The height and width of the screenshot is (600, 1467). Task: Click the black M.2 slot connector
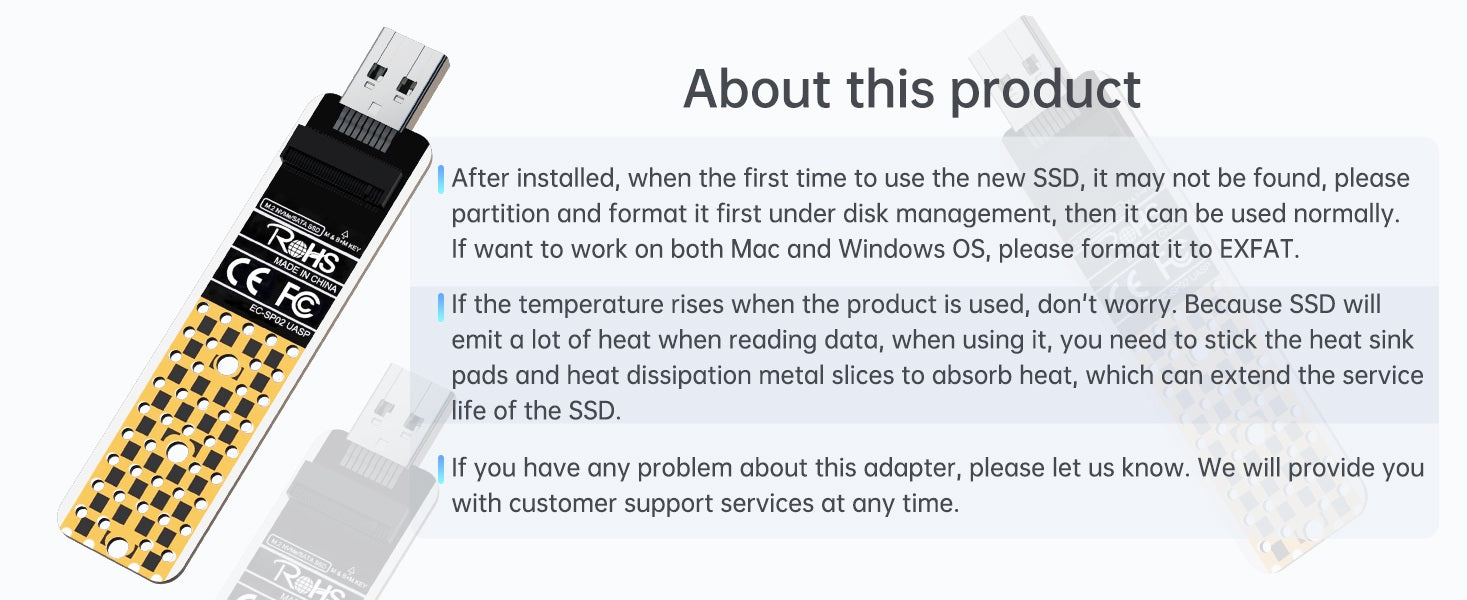point(345,168)
